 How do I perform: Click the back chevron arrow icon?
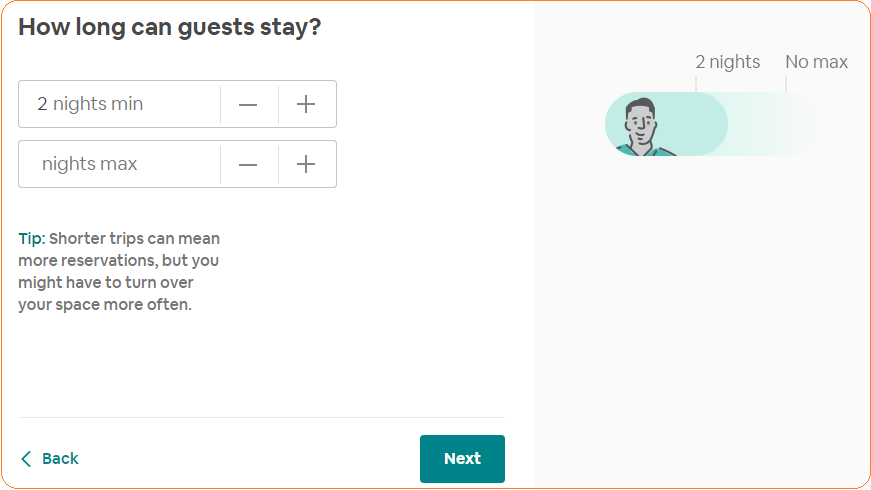click(26, 459)
